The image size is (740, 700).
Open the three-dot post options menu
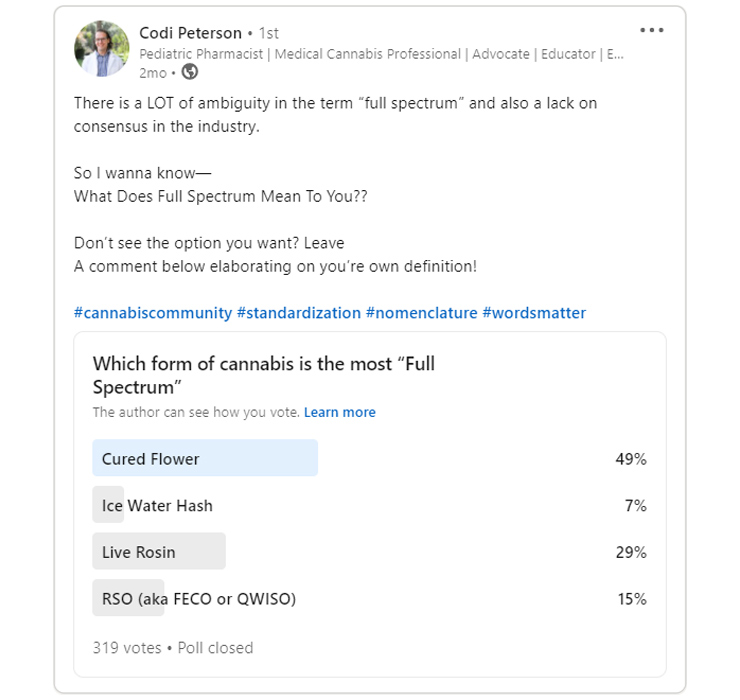652,31
